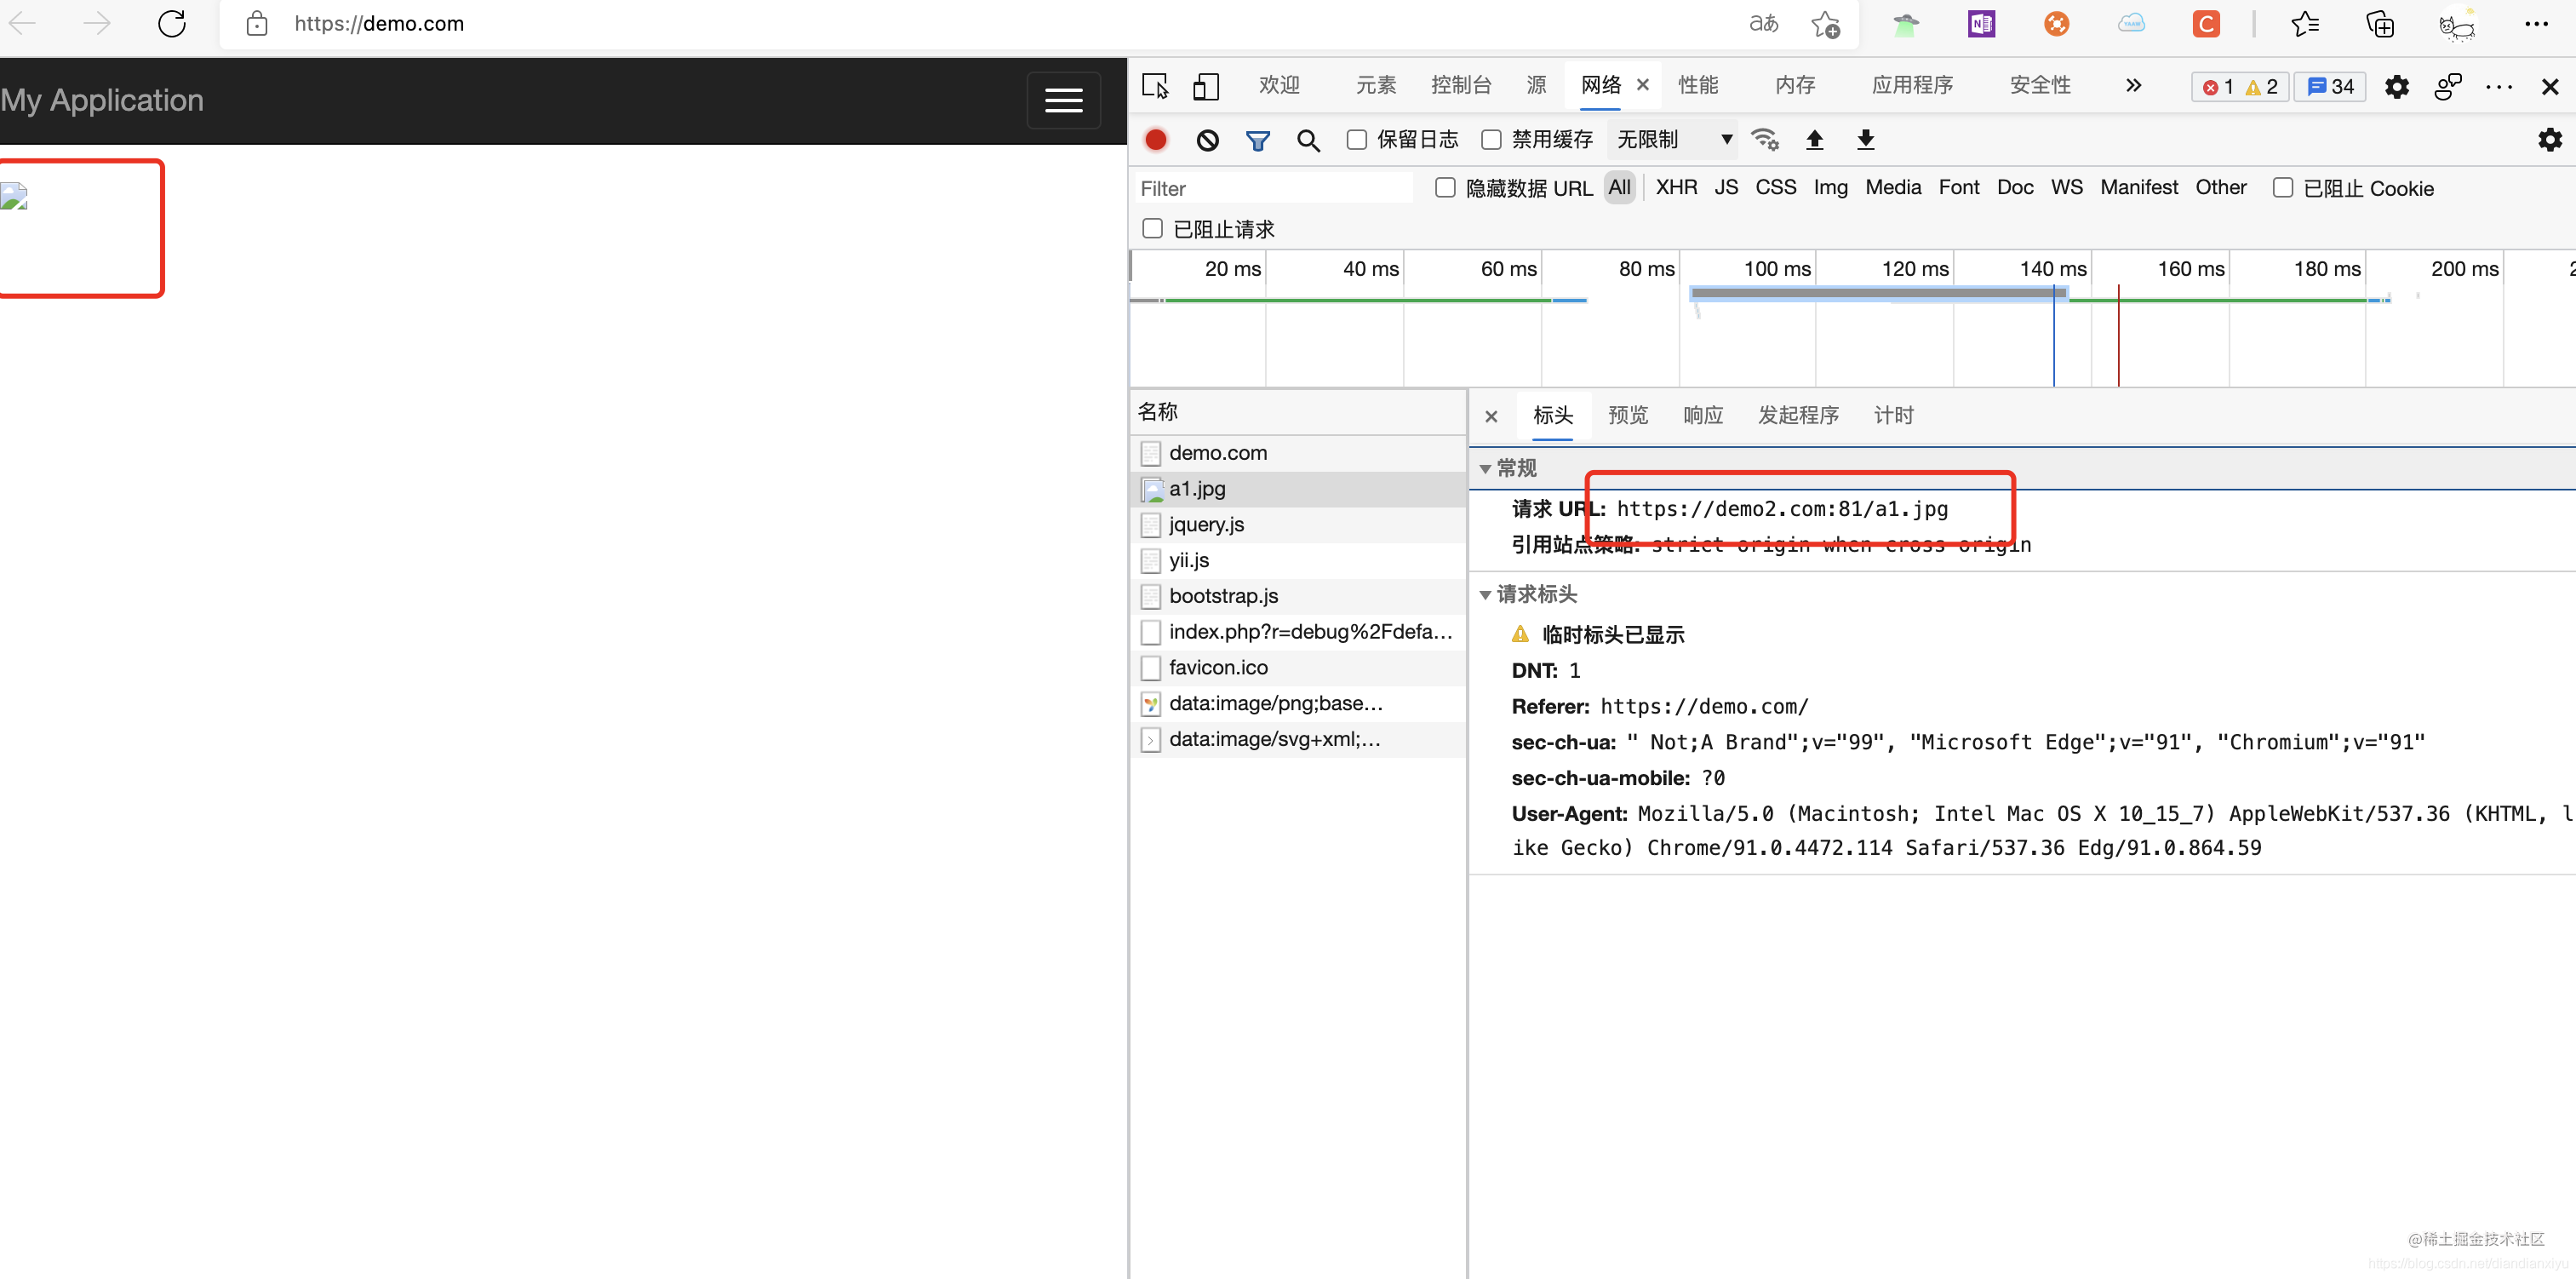Image resolution: width=2576 pixels, height=1279 pixels.
Task: Click the Filter text field
Action: point(1272,188)
